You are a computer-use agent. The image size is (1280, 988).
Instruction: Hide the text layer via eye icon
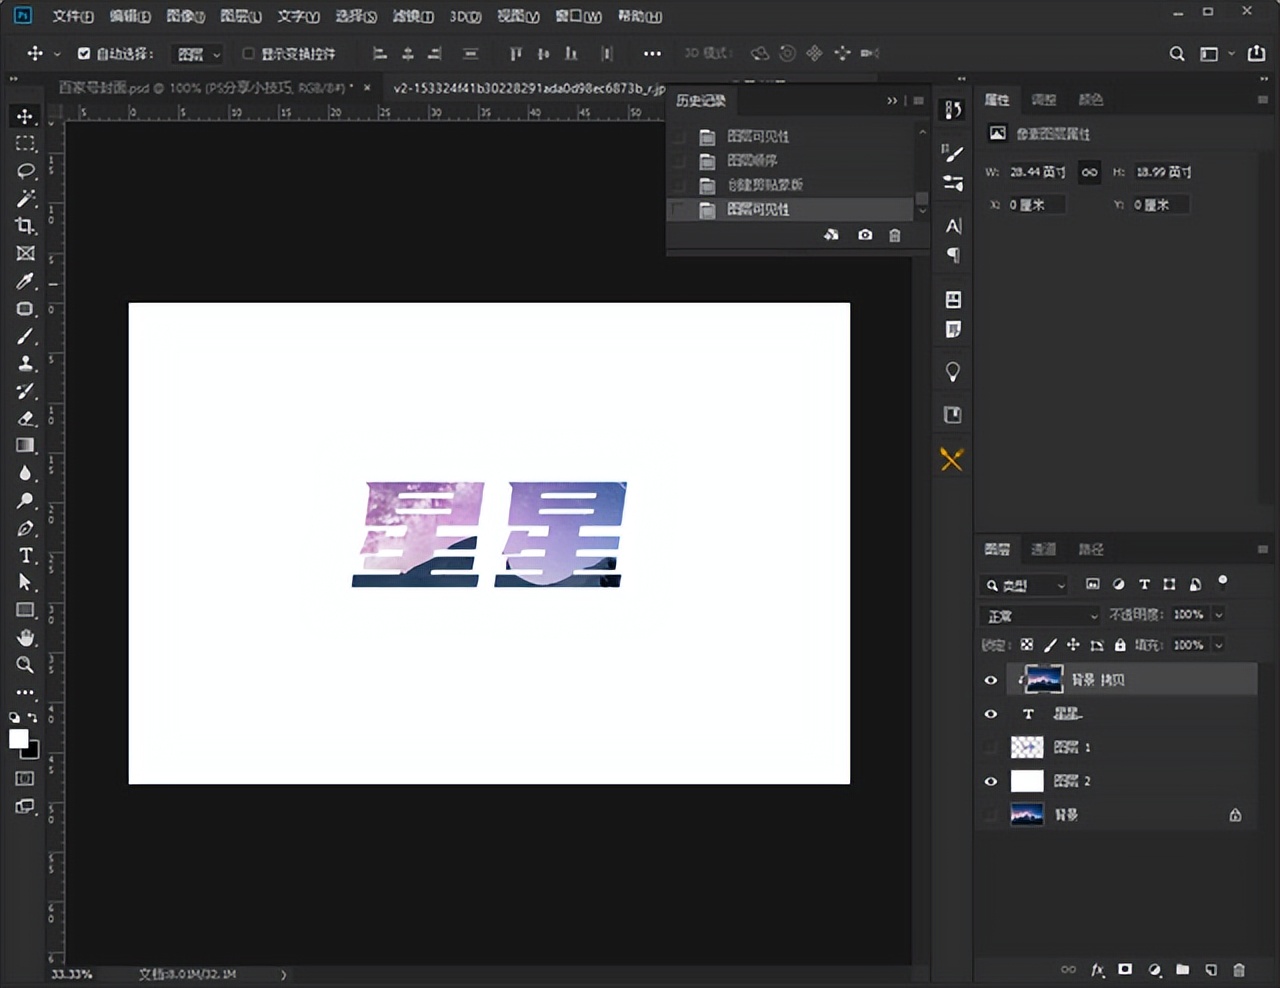pyautogui.click(x=991, y=714)
